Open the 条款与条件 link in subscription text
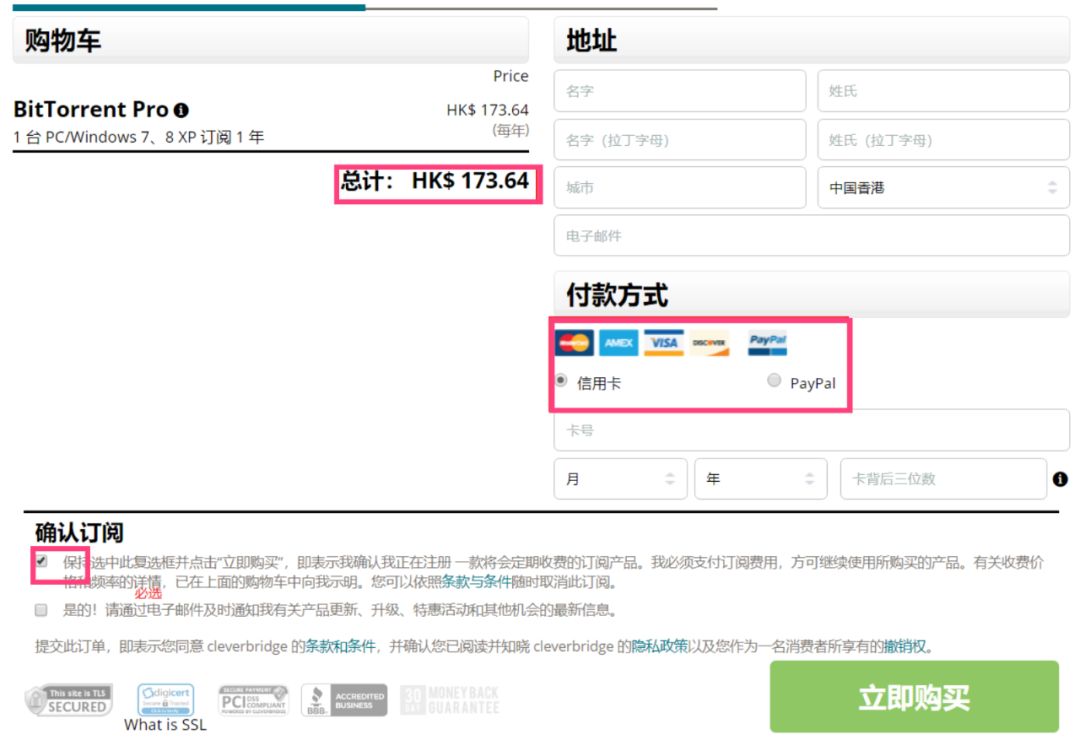The height and width of the screenshot is (740, 1080). [476, 582]
